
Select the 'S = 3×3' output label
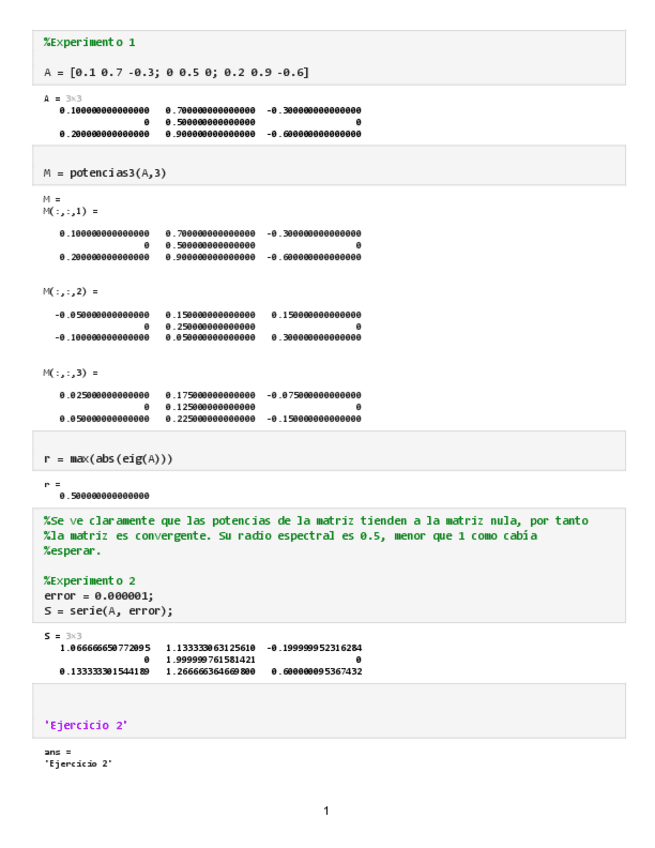tap(62, 636)
